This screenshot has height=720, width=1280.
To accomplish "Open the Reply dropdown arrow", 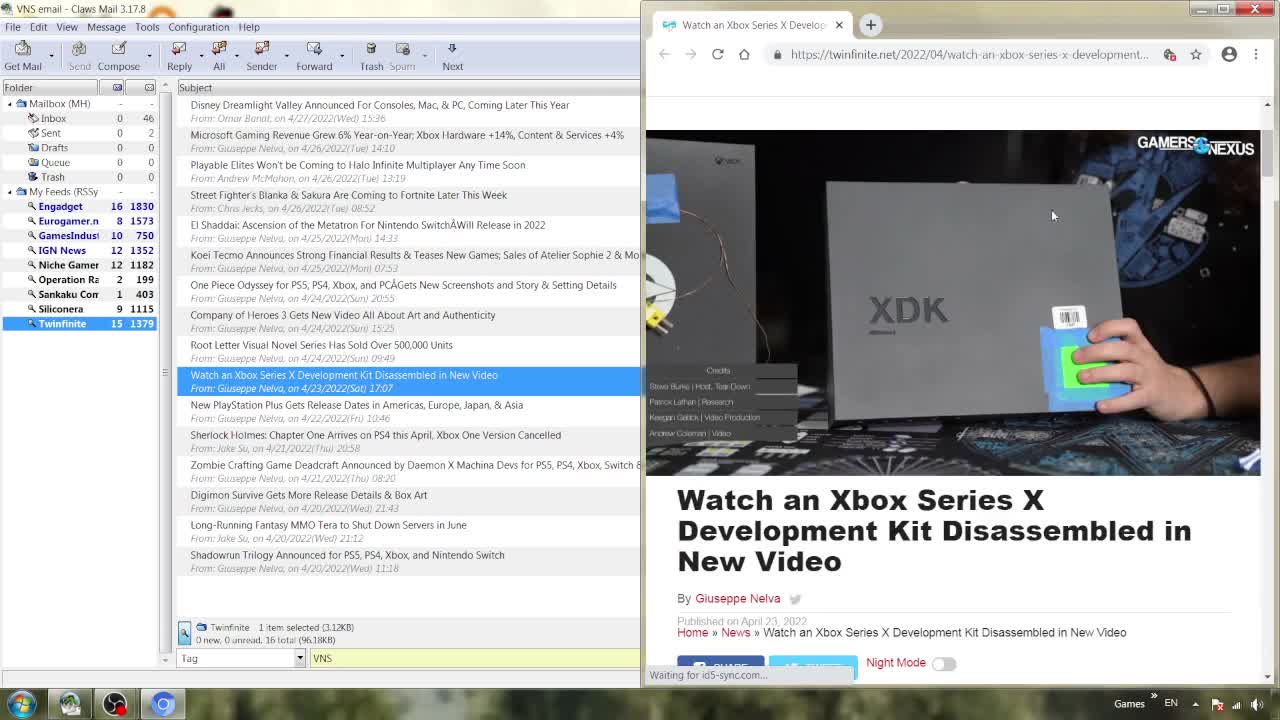I will pyautogui.click(x=201, y=56).
